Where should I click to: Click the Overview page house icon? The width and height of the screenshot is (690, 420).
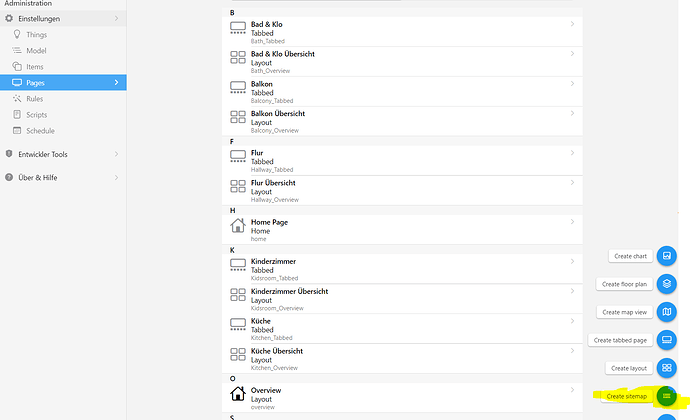click(238, 395)
